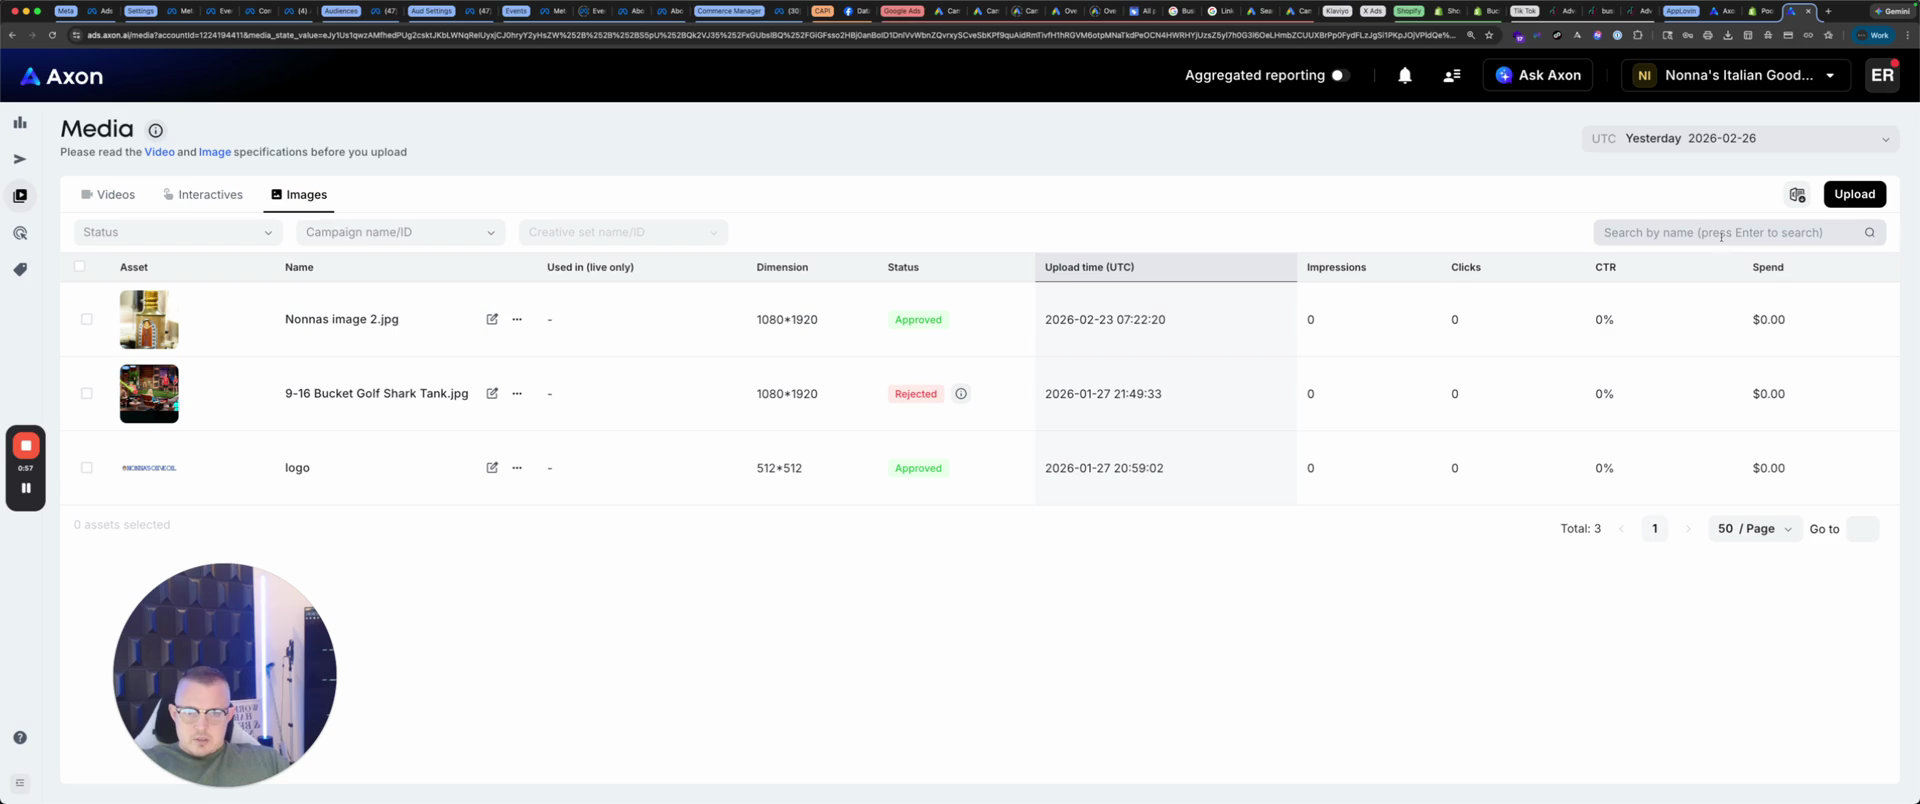Viewport: 1920px width, 804px height.
Task: Open the column settings icon beside Upload
Action: coord(1797,195)
